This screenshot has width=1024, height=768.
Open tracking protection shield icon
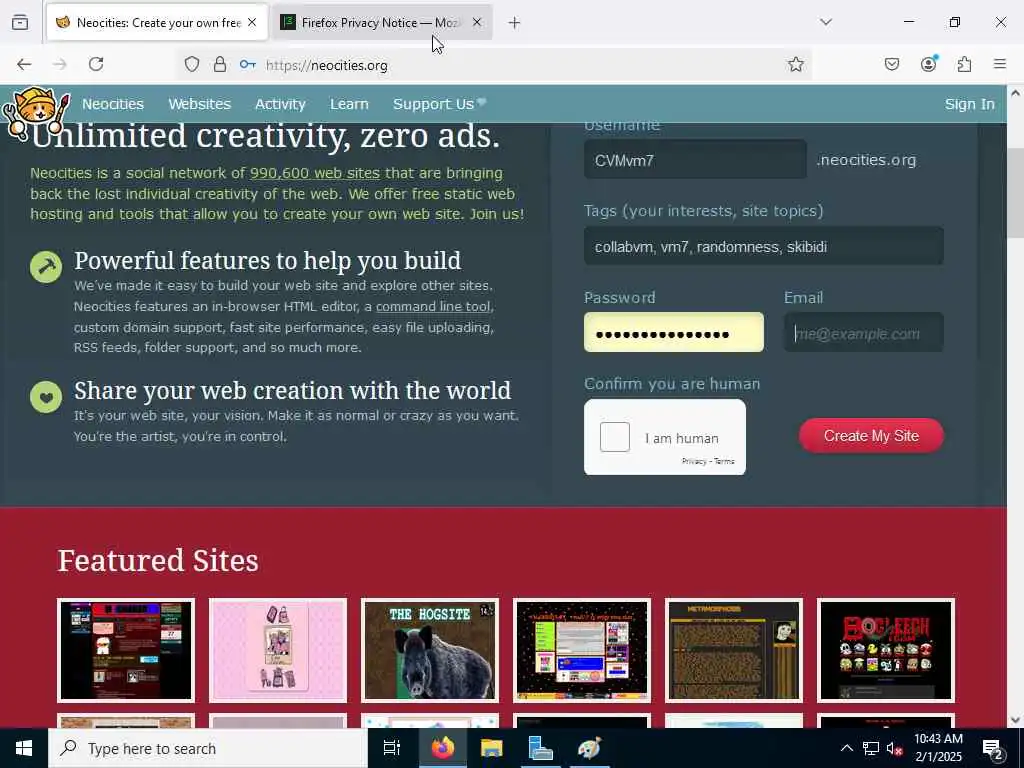pyautogui.click(x=191, y=64)
